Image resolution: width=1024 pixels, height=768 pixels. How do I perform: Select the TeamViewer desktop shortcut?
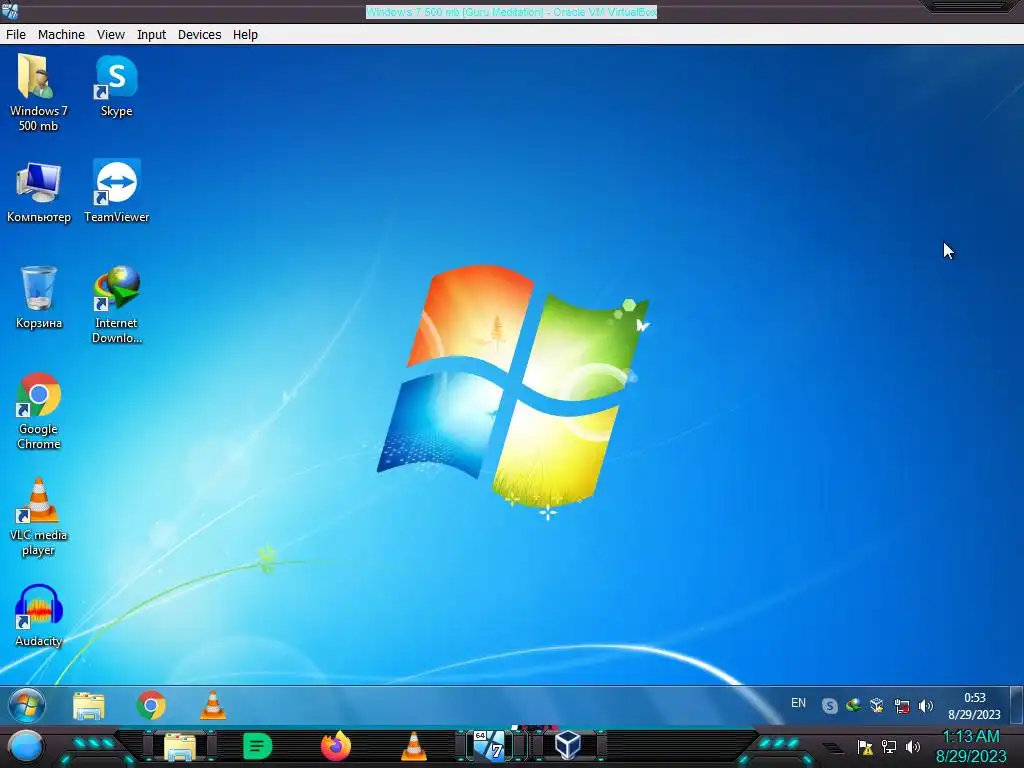click(116, 191)
